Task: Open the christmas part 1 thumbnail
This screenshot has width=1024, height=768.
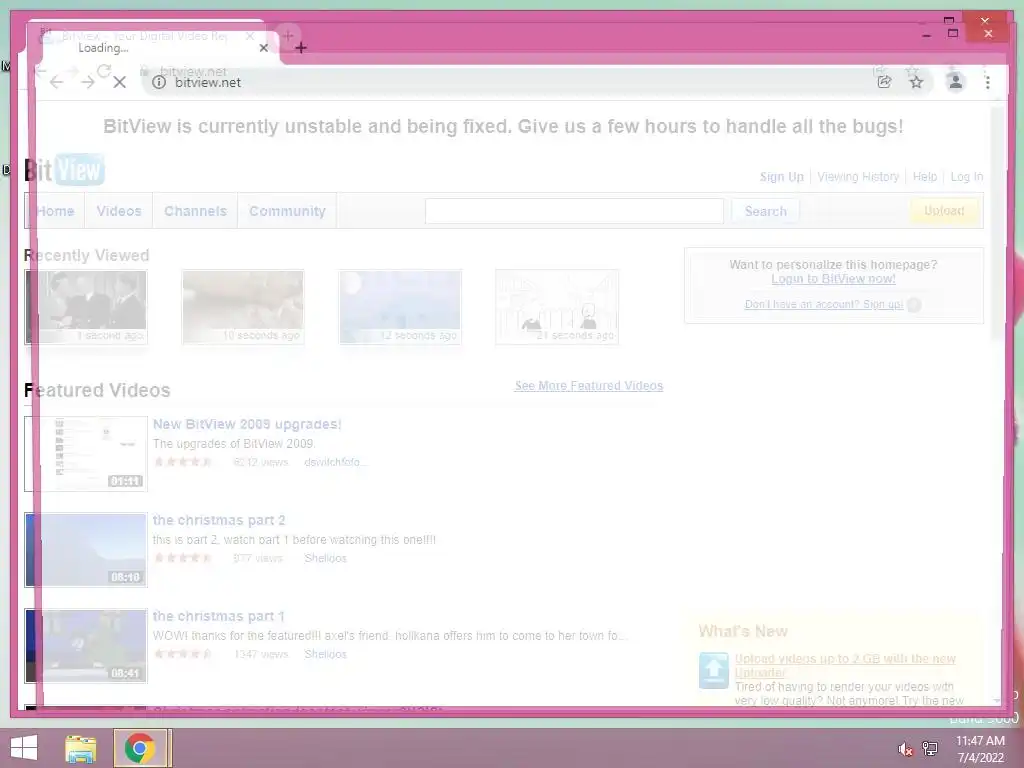Action: click(86, 646)
